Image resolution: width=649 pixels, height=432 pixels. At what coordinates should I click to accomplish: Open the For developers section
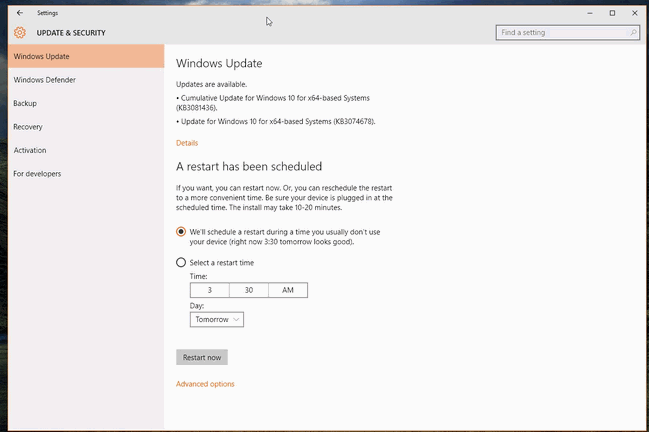tap(86, 174)
